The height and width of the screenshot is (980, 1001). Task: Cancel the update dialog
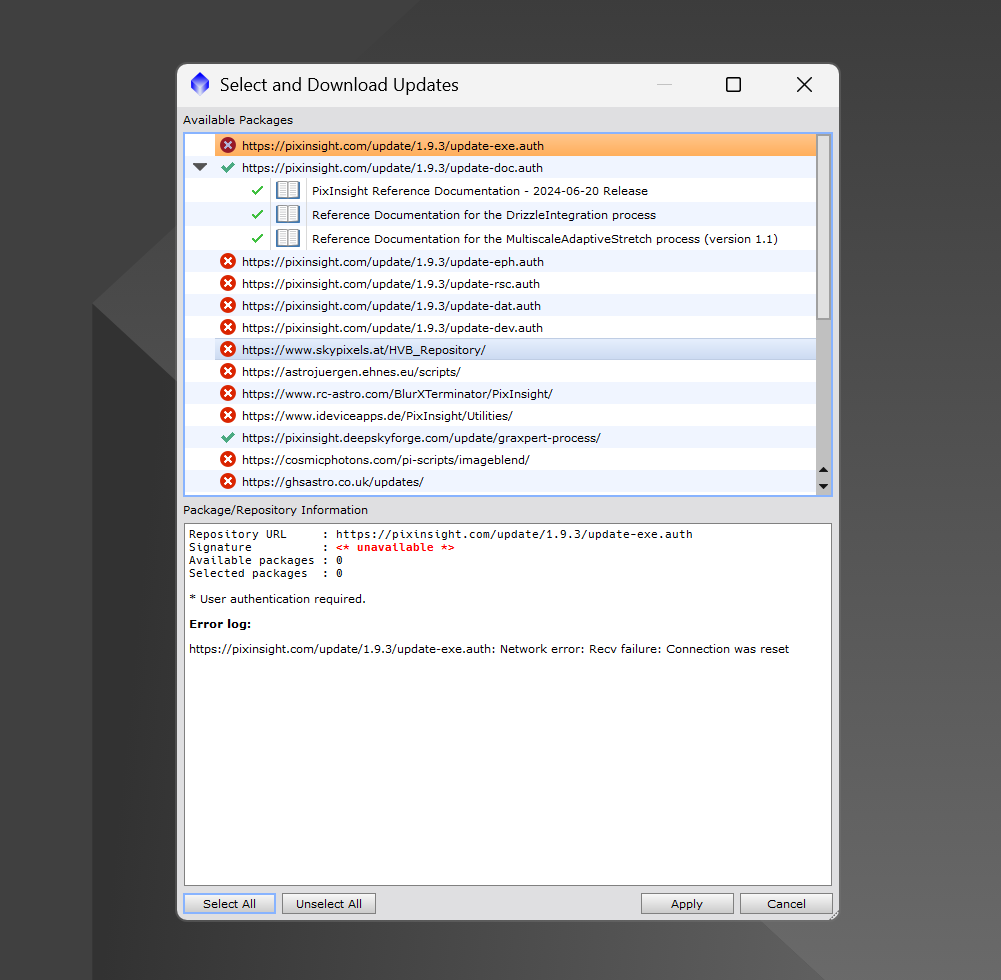pos(786,903)
